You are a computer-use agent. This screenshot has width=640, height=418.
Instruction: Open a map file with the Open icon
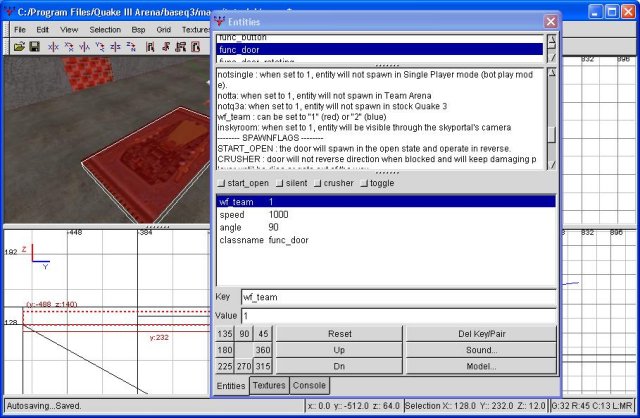pos(19,47)
